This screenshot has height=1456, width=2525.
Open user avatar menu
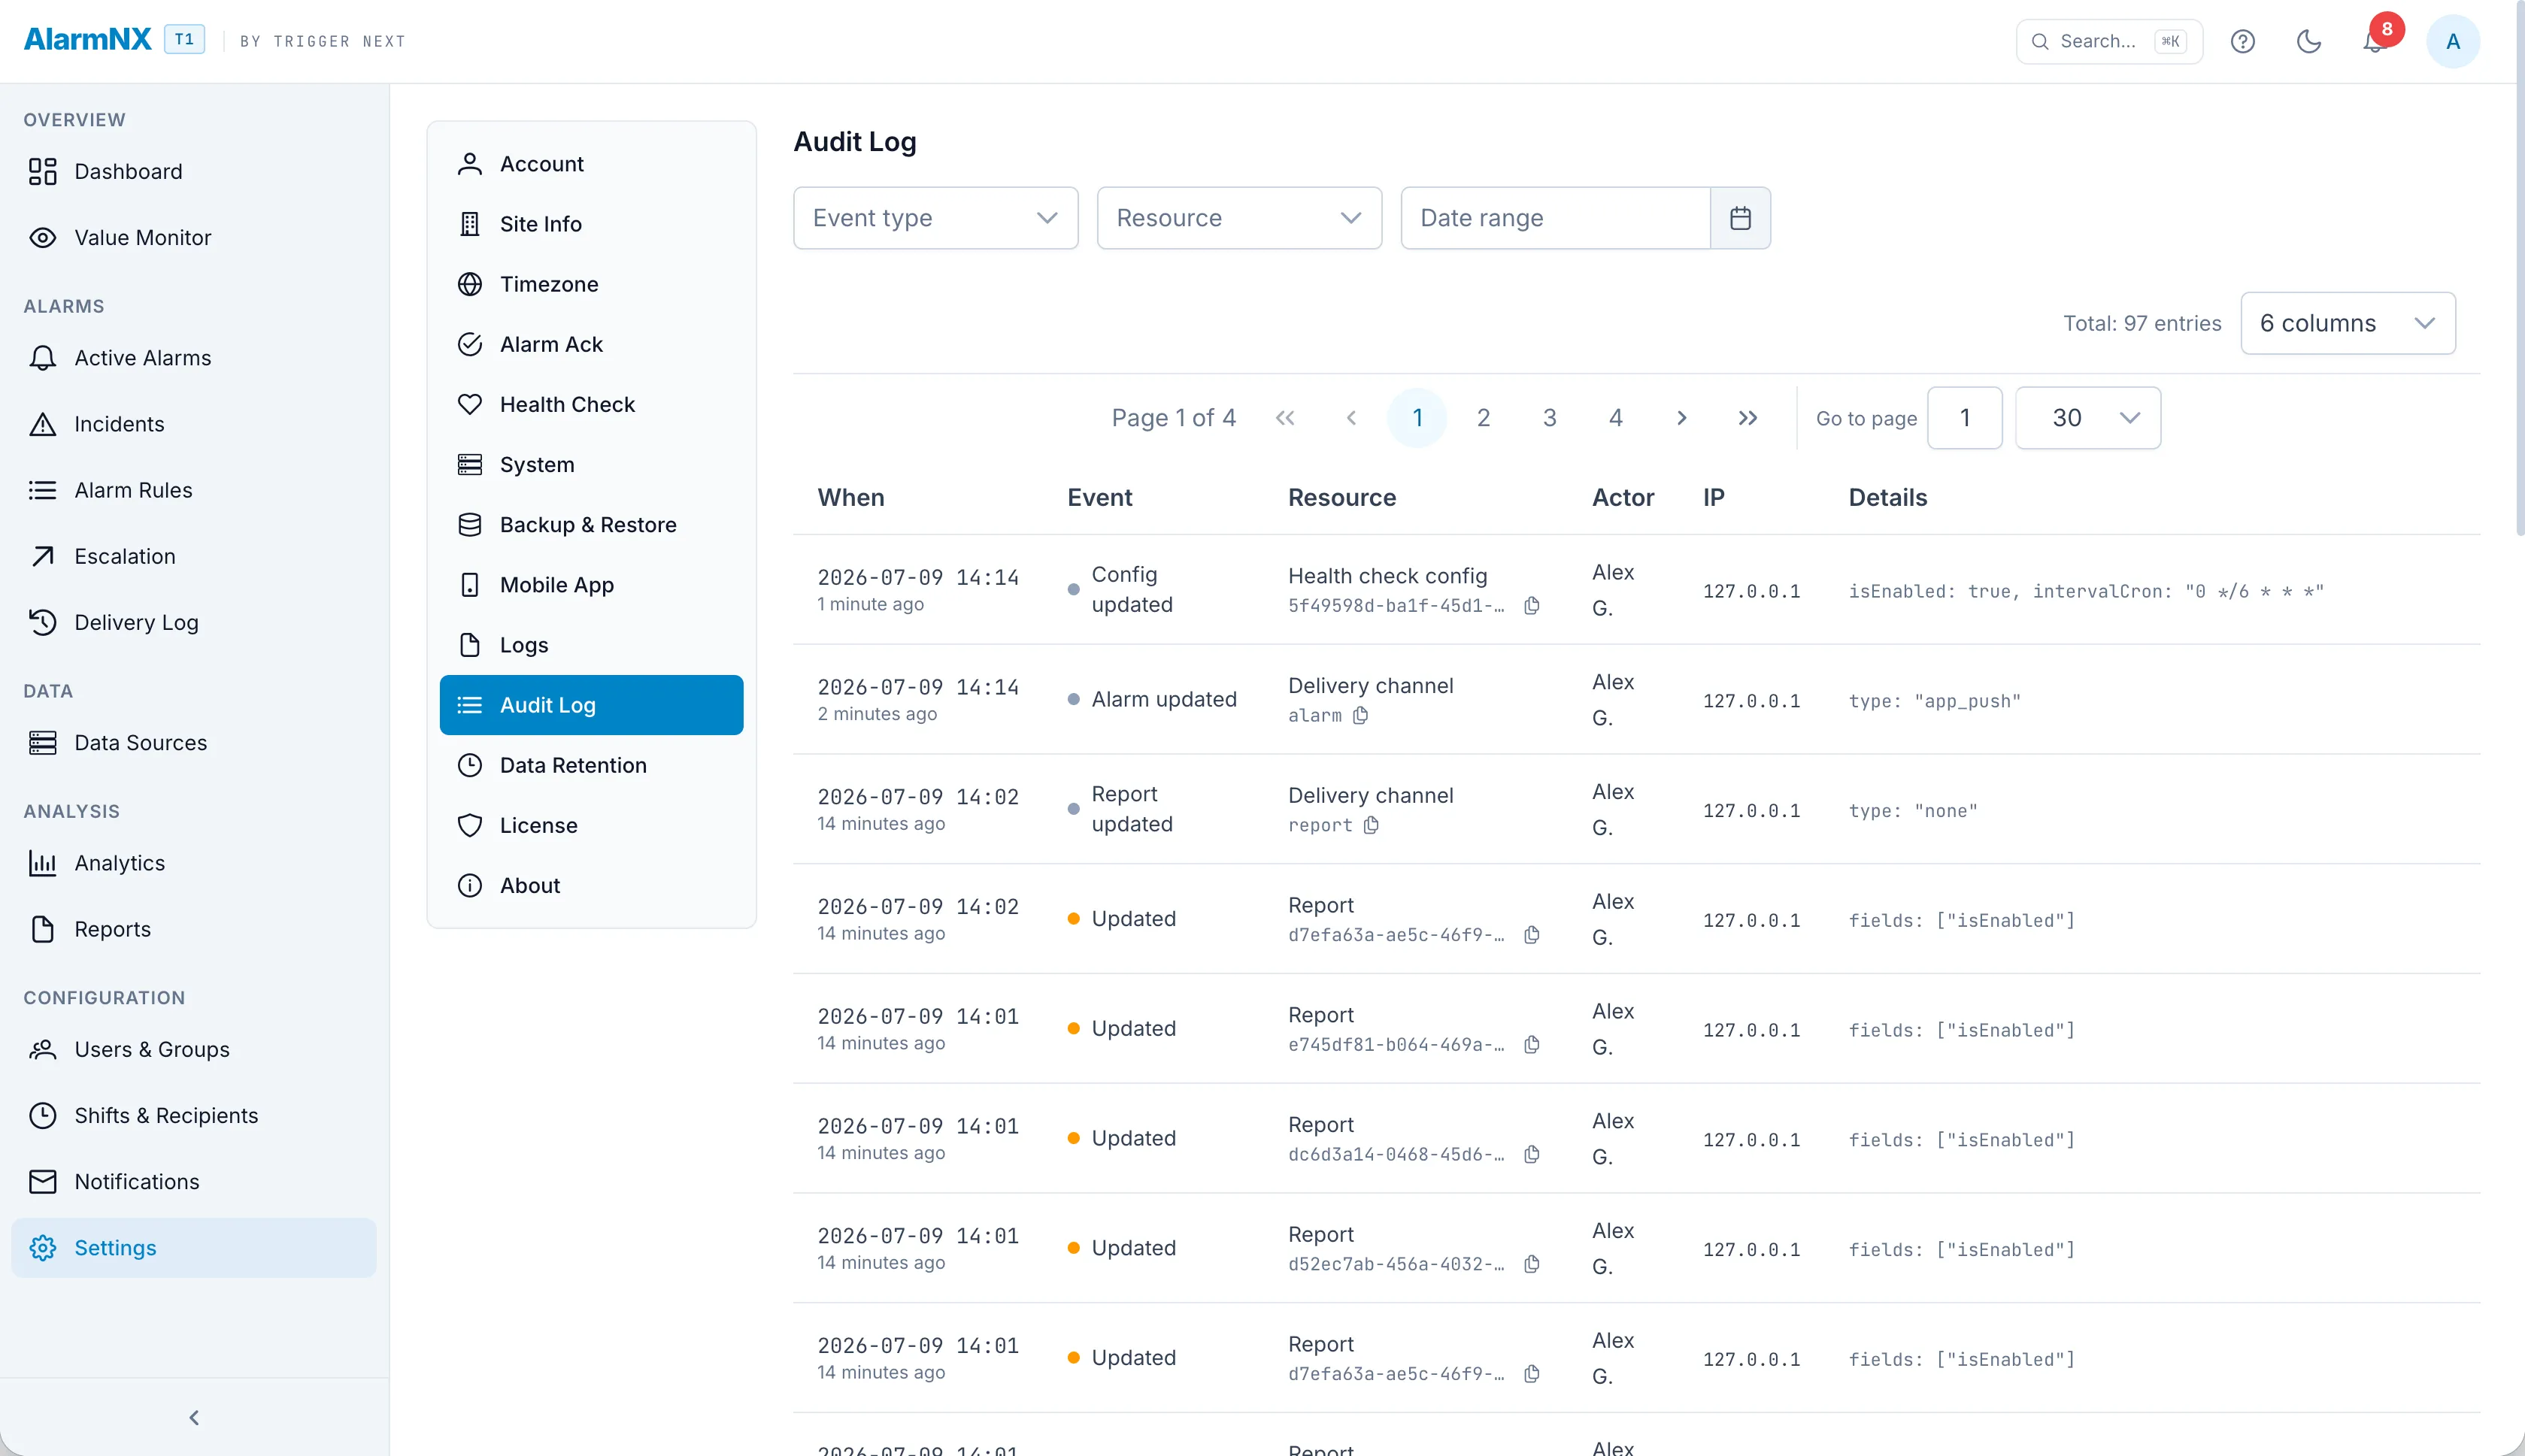(x=2452, y=41)
